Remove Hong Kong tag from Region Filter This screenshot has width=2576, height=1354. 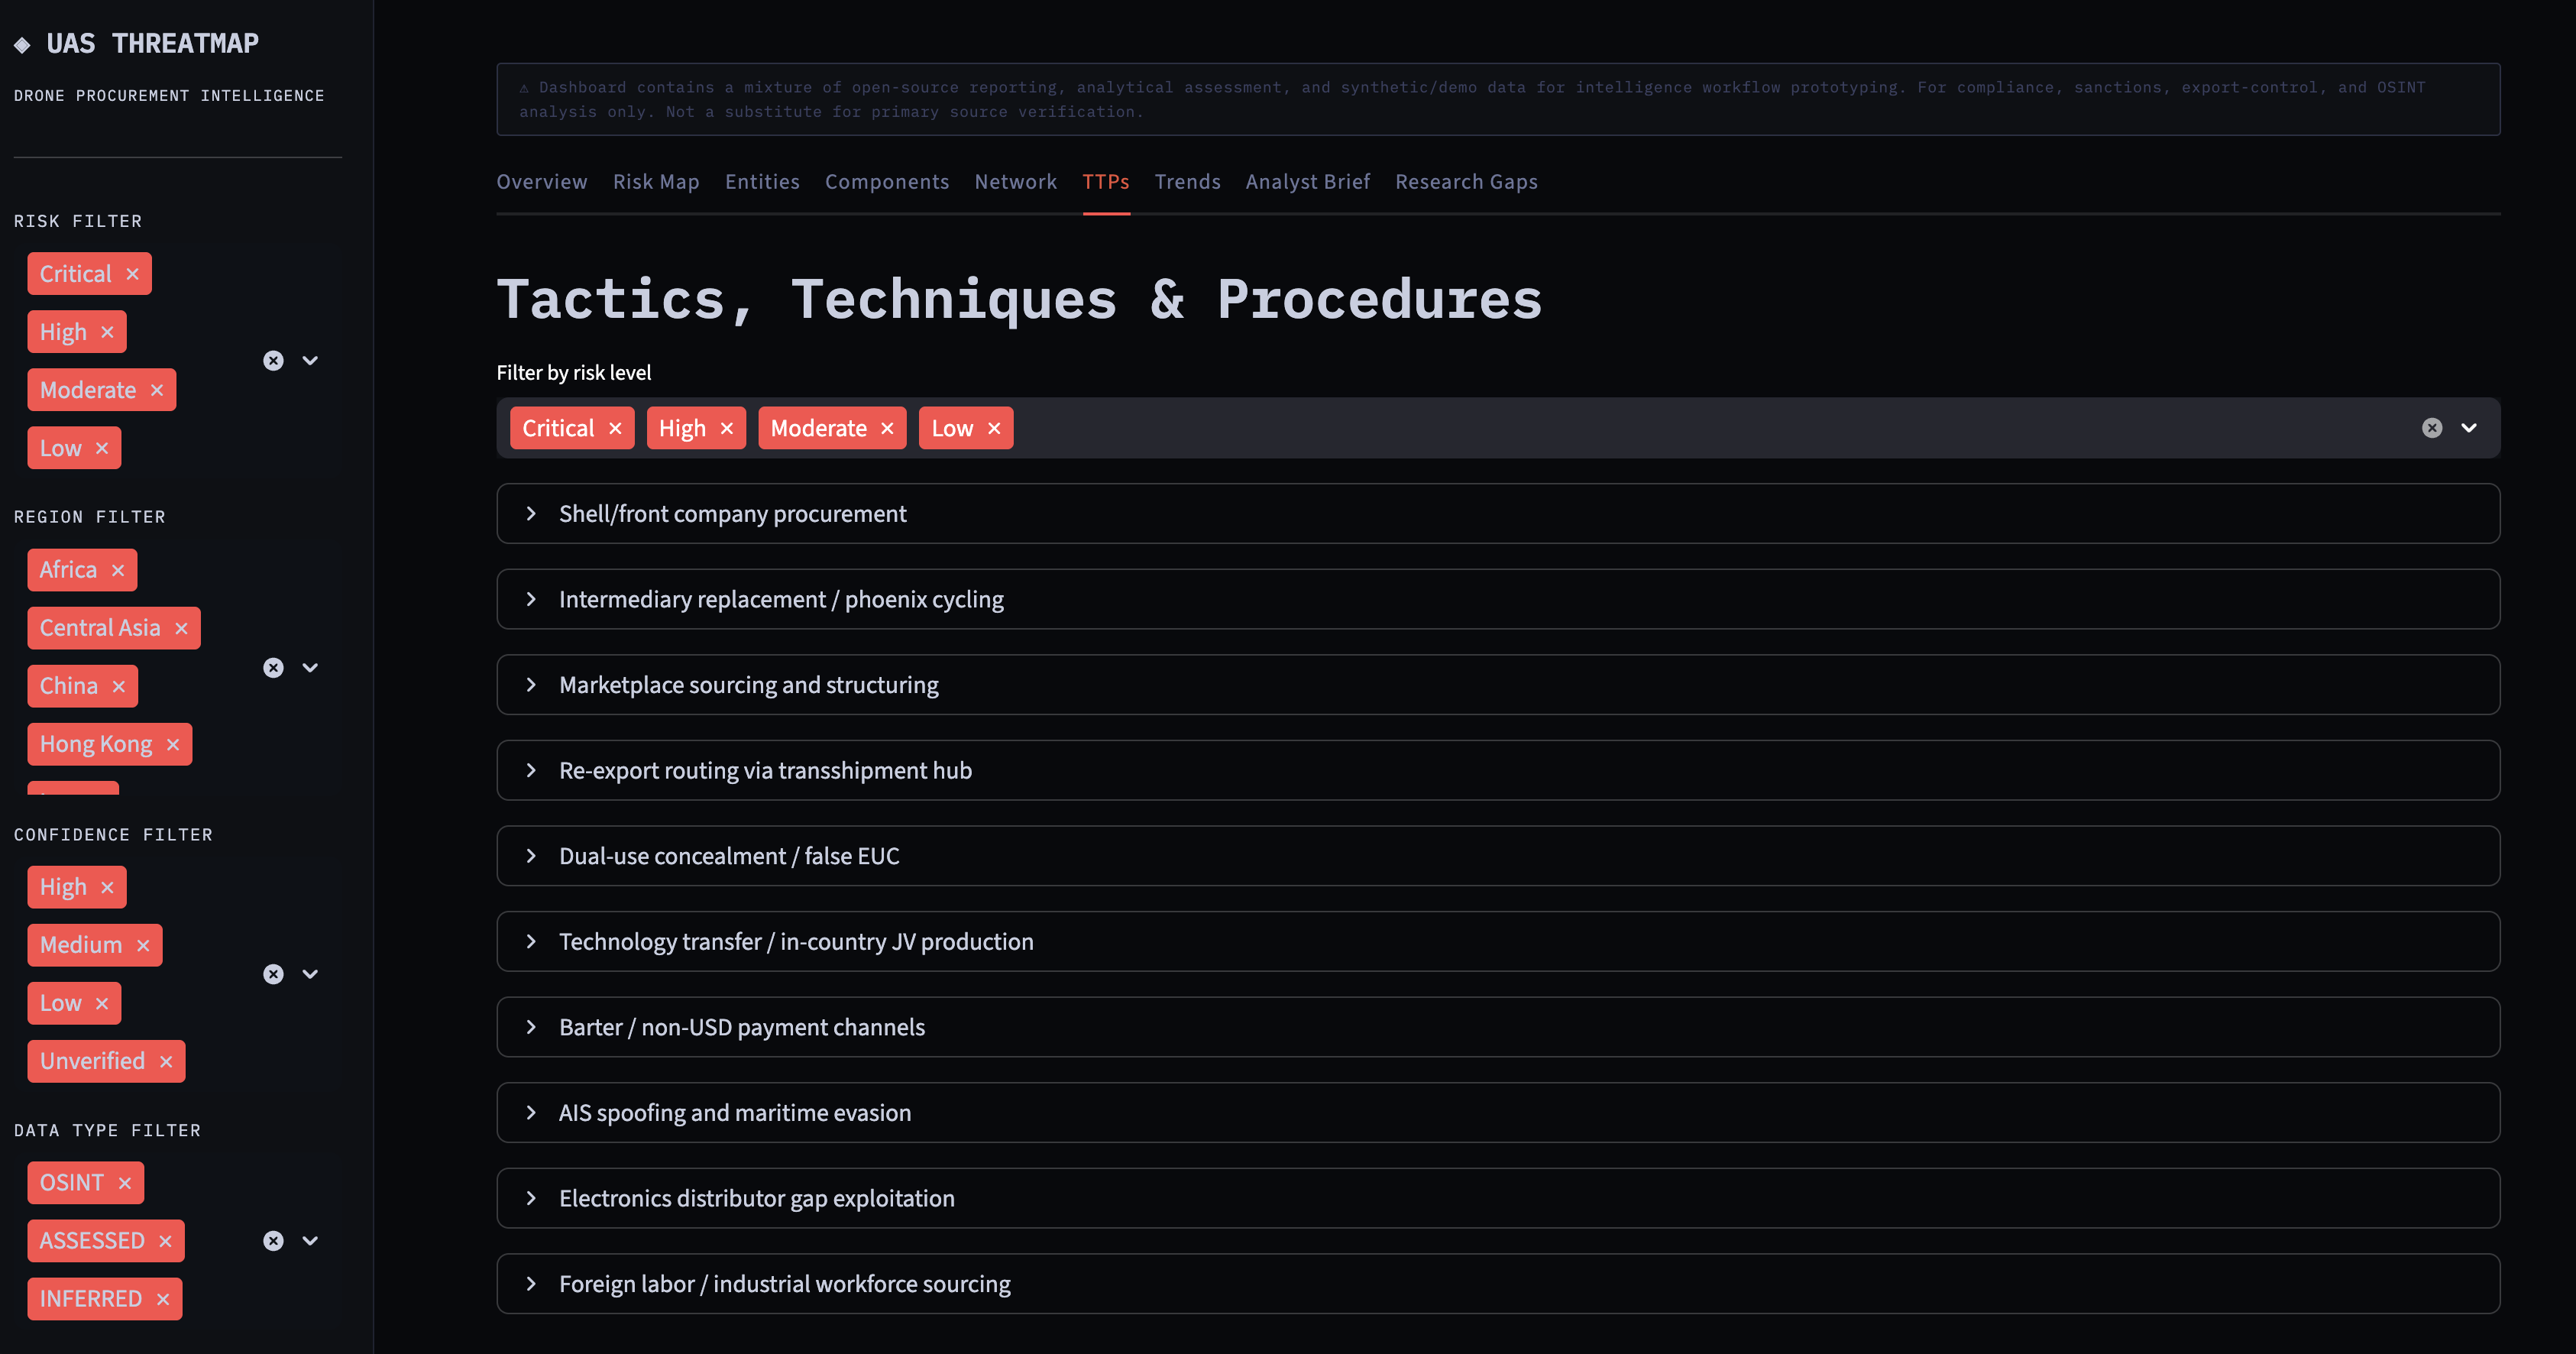[172, 744]
